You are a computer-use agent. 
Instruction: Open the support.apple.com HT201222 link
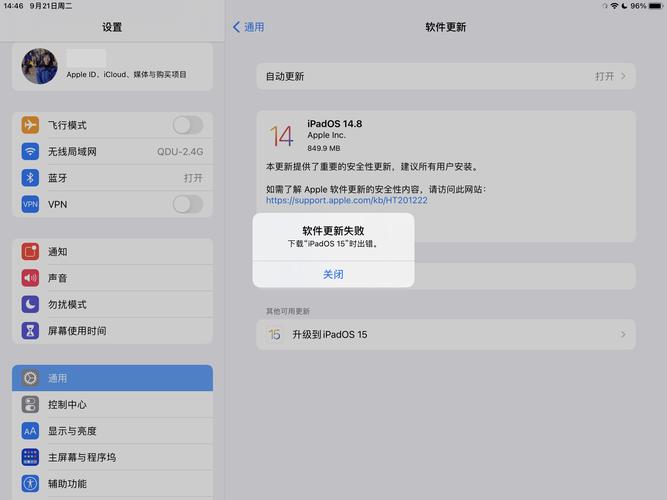pyautogui.click(x=347, y=200)
